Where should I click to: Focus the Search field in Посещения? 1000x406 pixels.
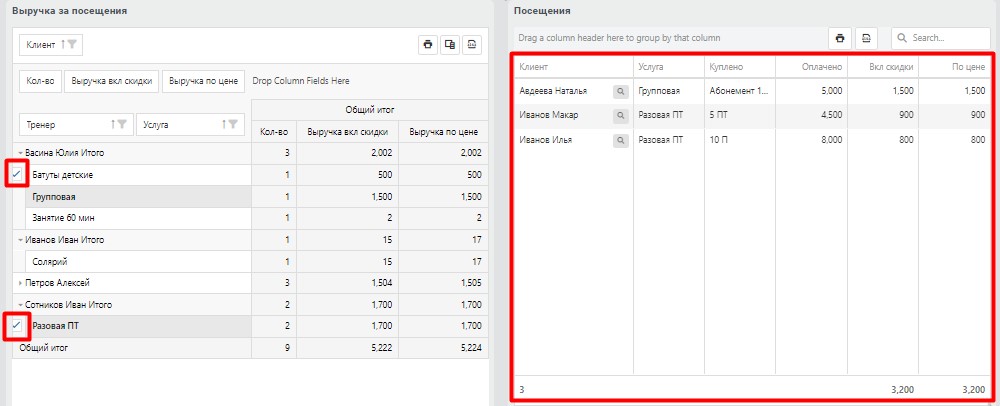(x=941, y=38)
